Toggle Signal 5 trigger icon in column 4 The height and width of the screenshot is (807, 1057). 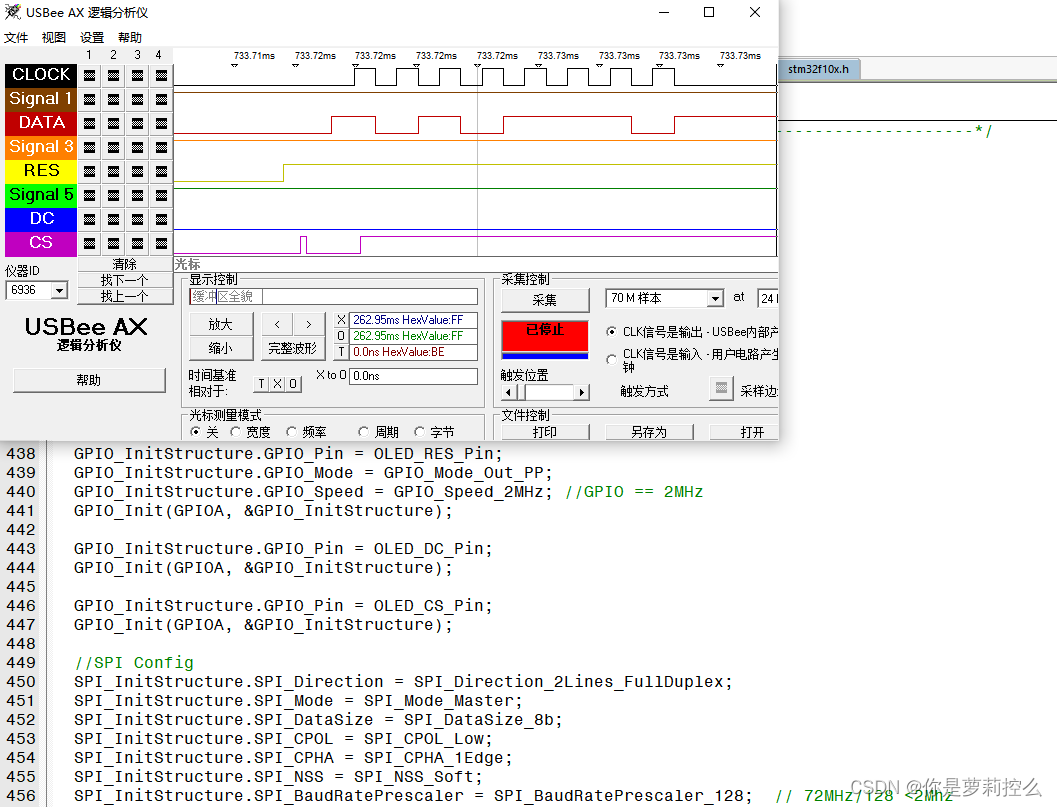point(161,196)
